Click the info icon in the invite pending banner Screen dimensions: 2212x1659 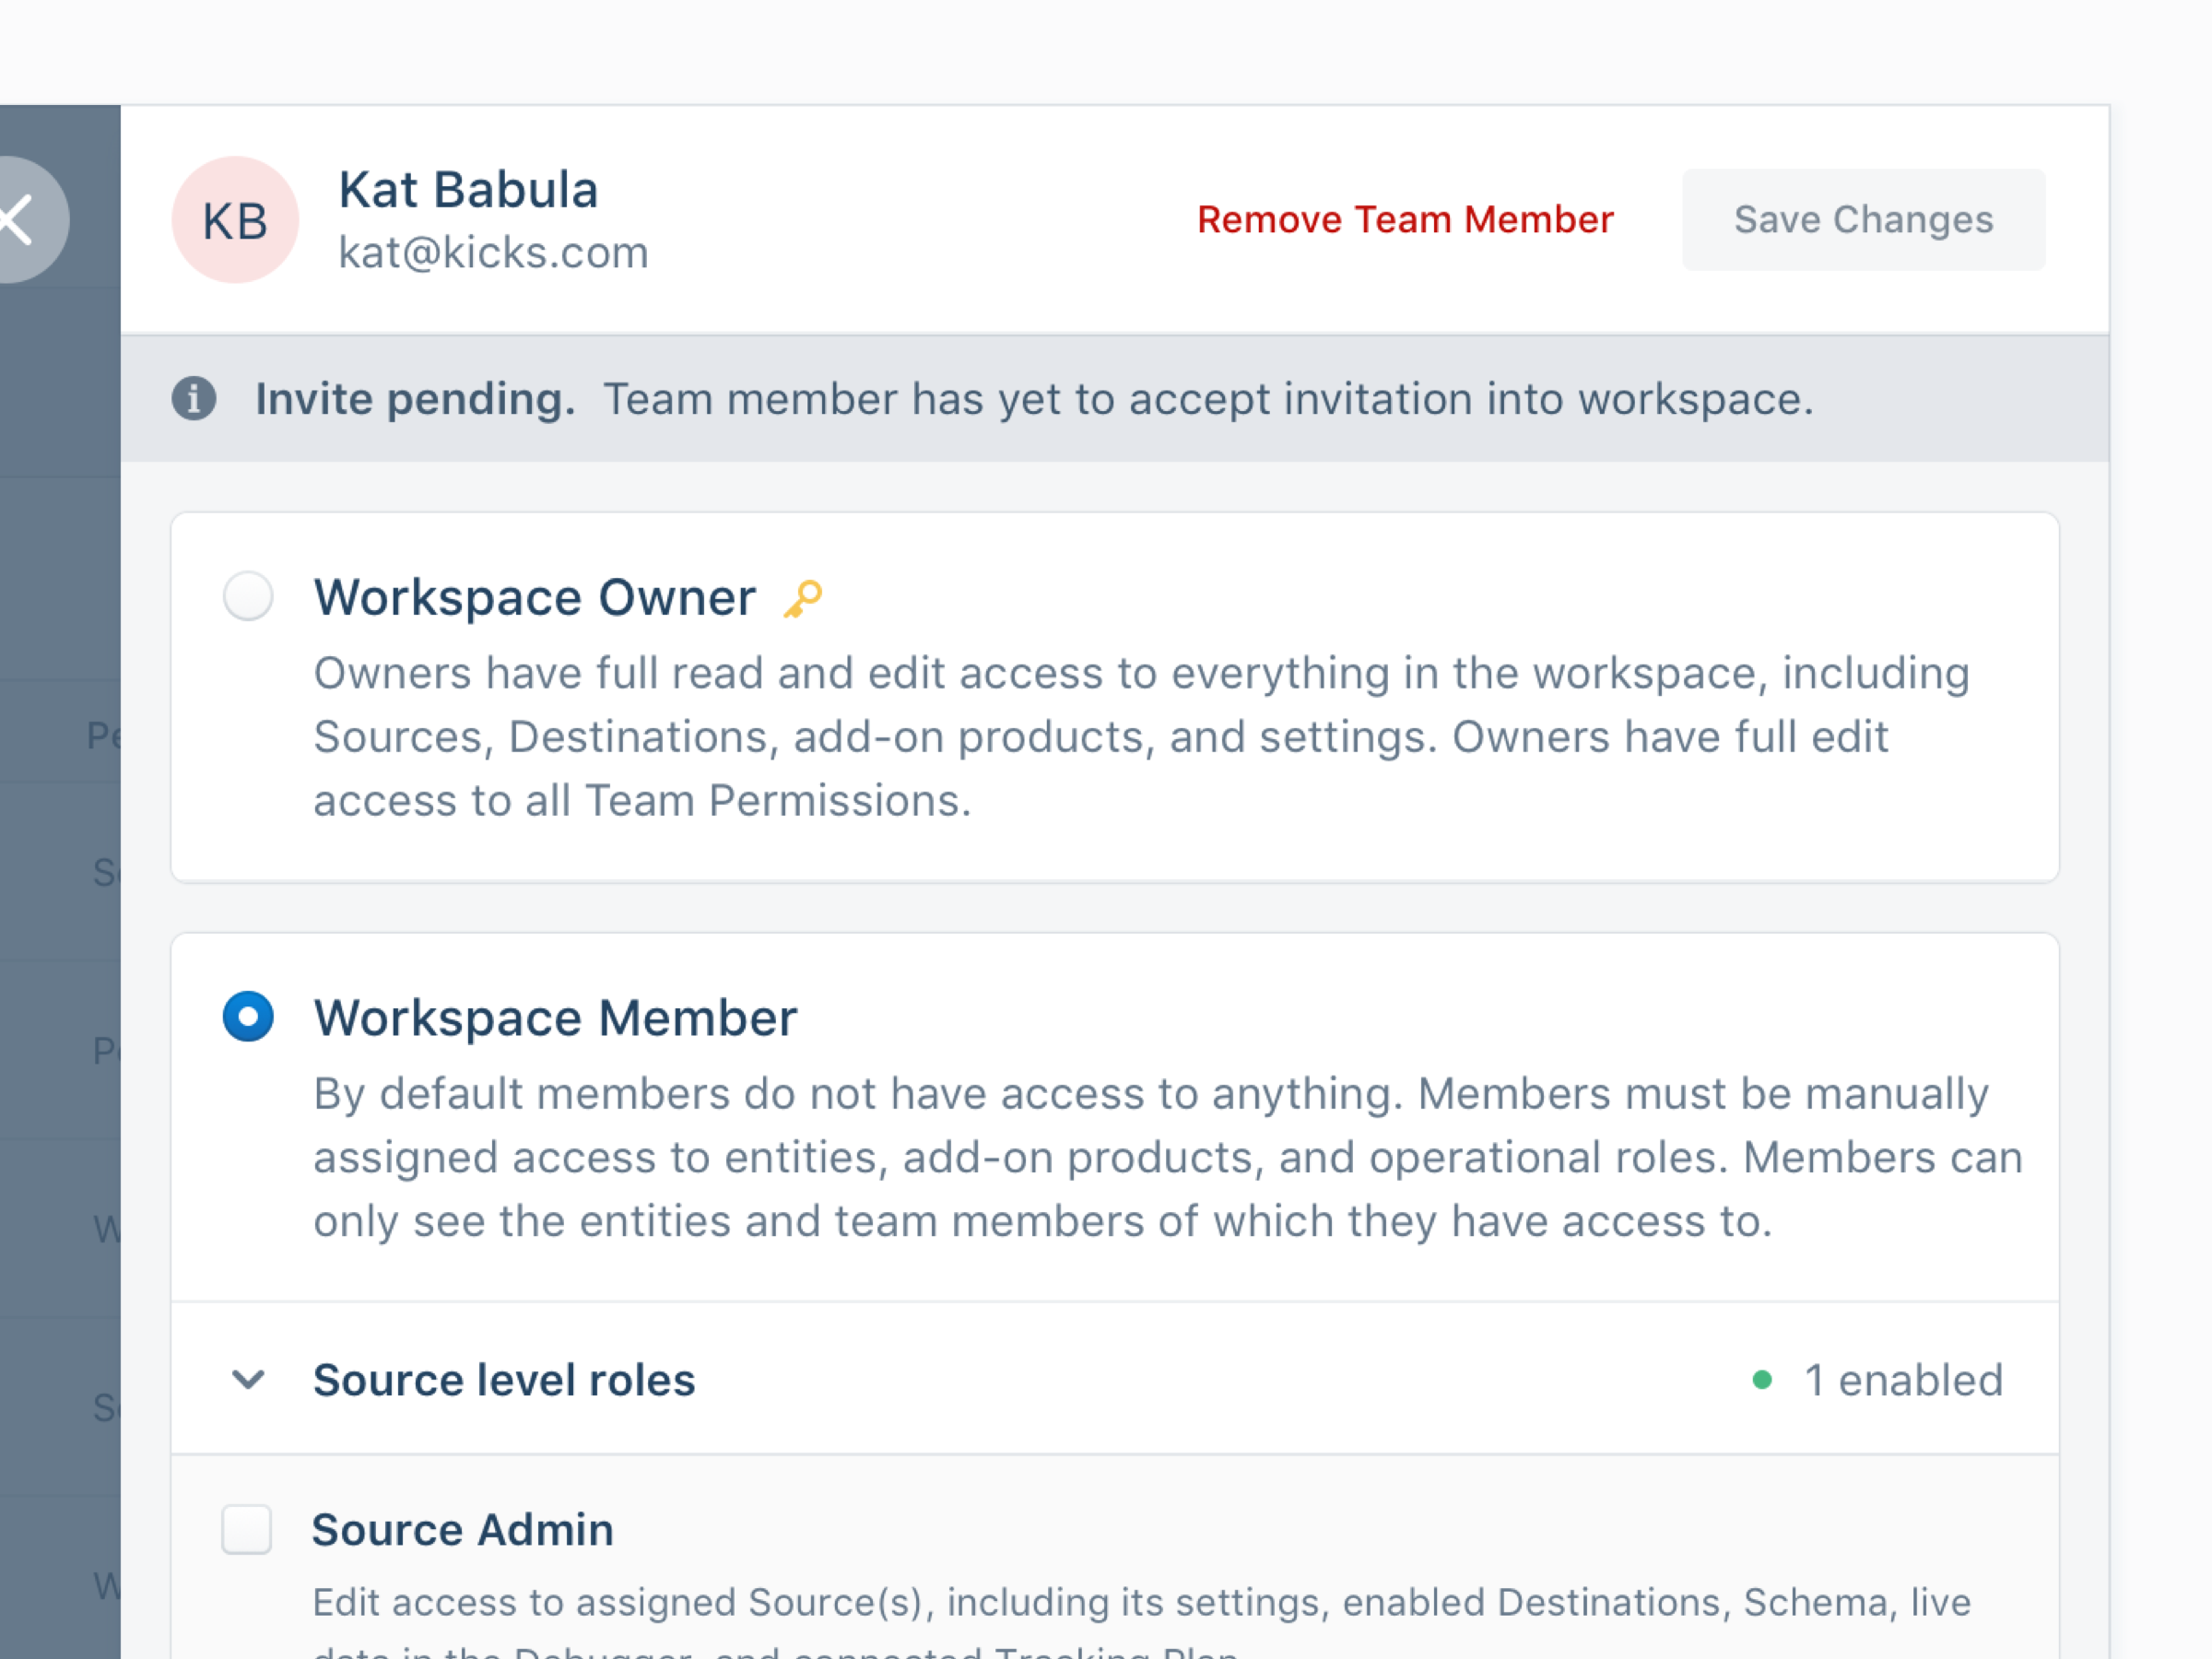(x=194, y=398)
